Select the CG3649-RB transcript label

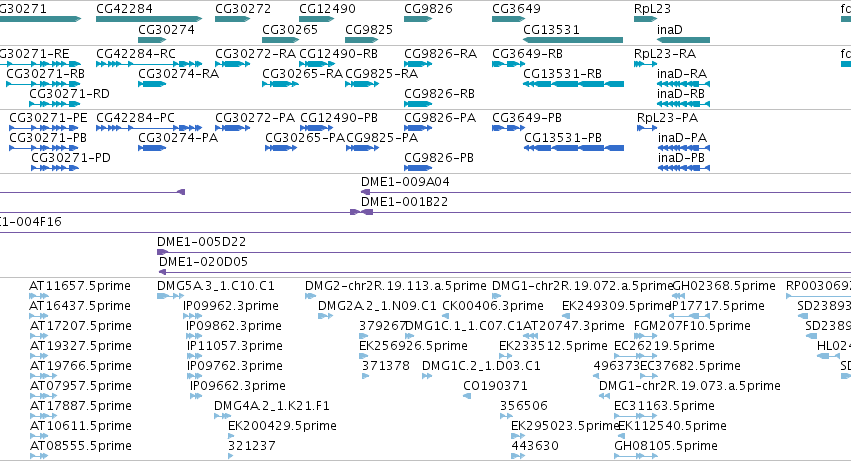(527, 54)
